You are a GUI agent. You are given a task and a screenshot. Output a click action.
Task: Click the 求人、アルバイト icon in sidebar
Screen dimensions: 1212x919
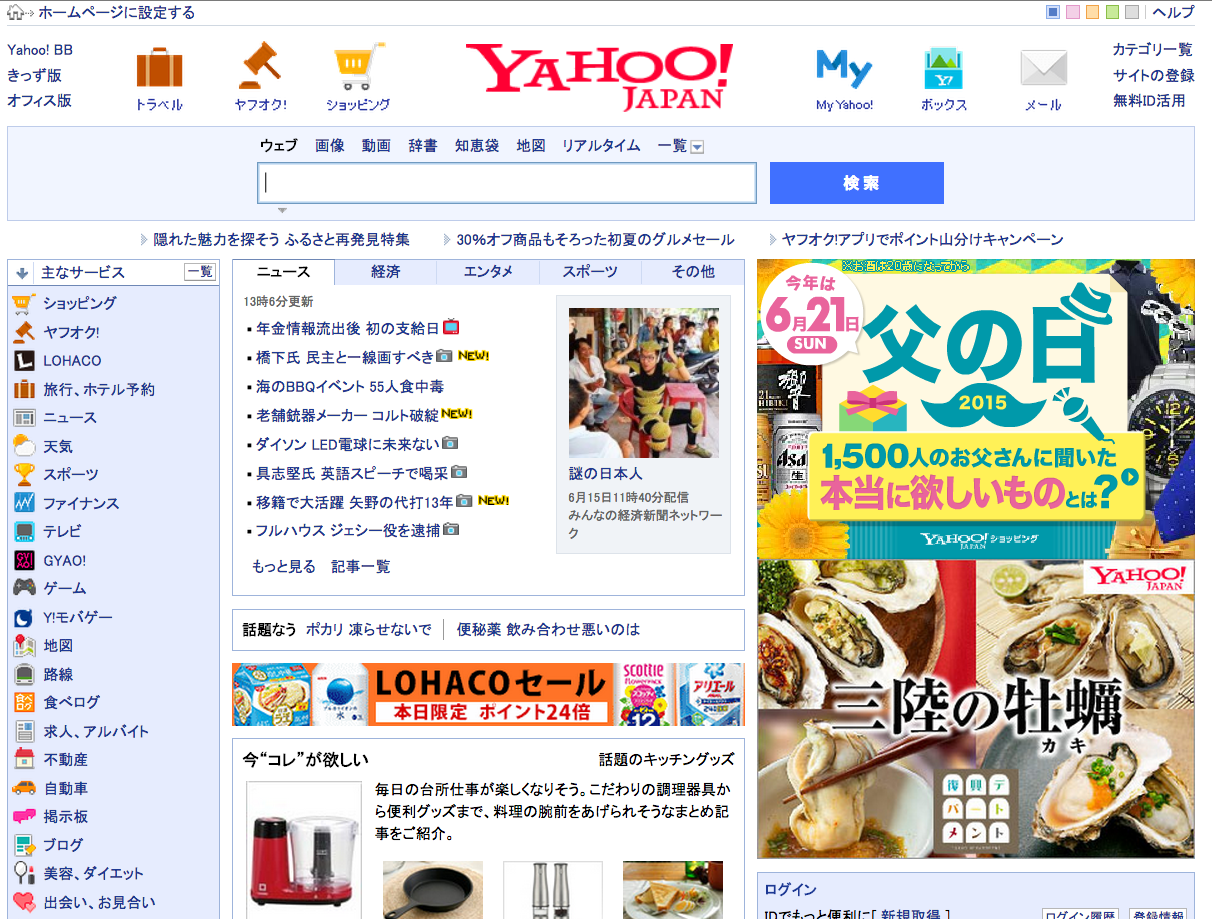(25, 731)
